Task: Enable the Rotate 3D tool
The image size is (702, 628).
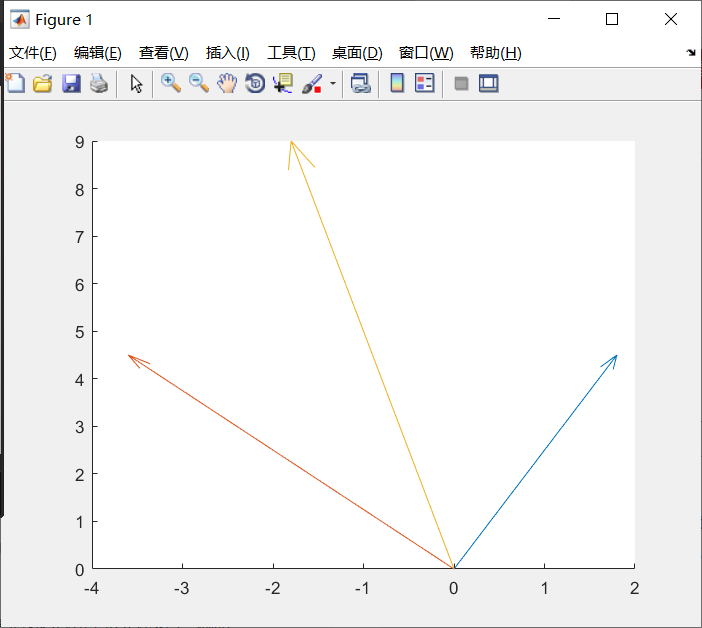Action: point(255,84)
